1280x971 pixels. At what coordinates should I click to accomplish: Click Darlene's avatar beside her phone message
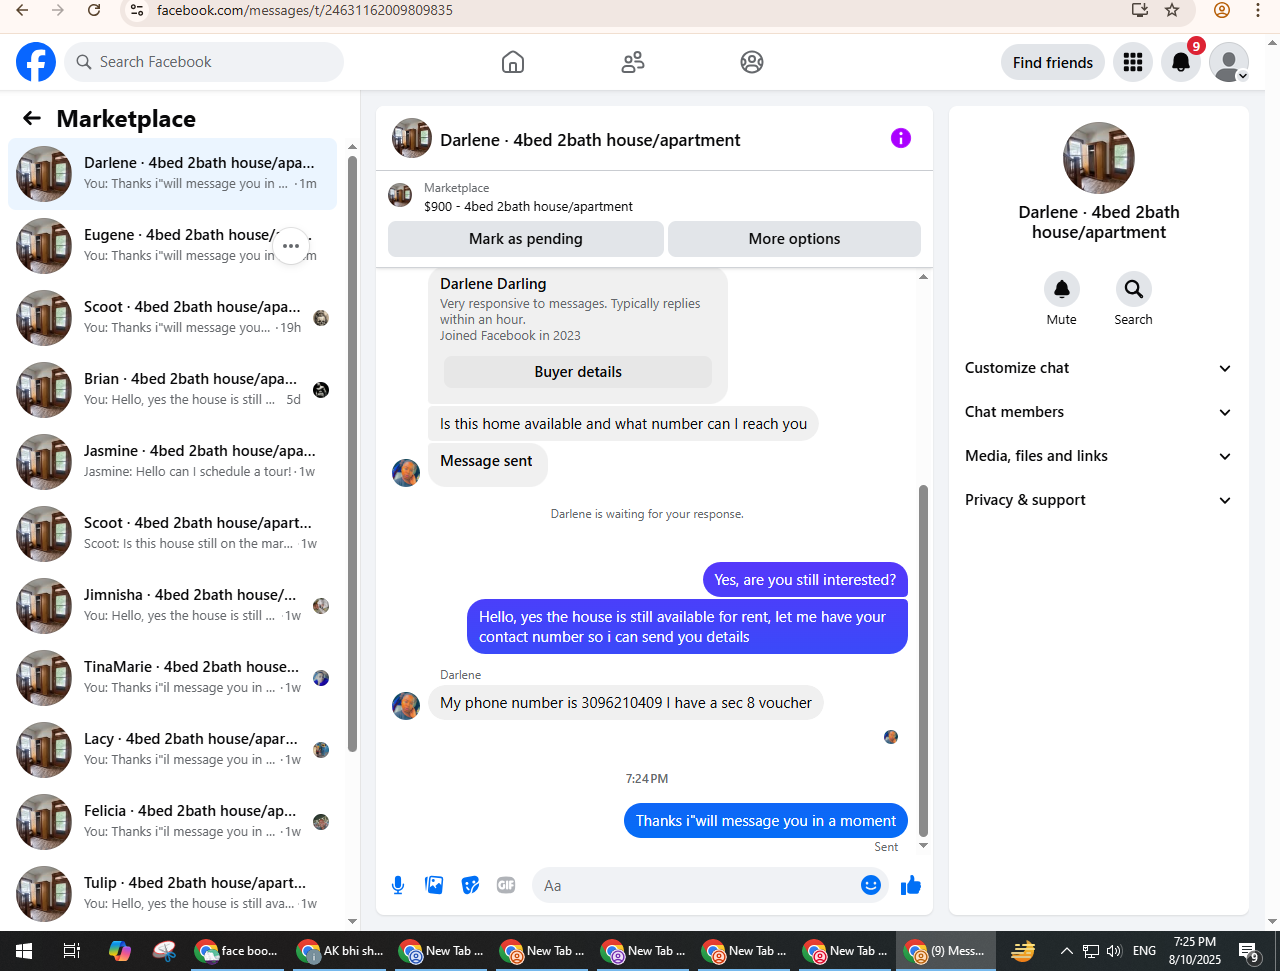[x=406, y=705]
